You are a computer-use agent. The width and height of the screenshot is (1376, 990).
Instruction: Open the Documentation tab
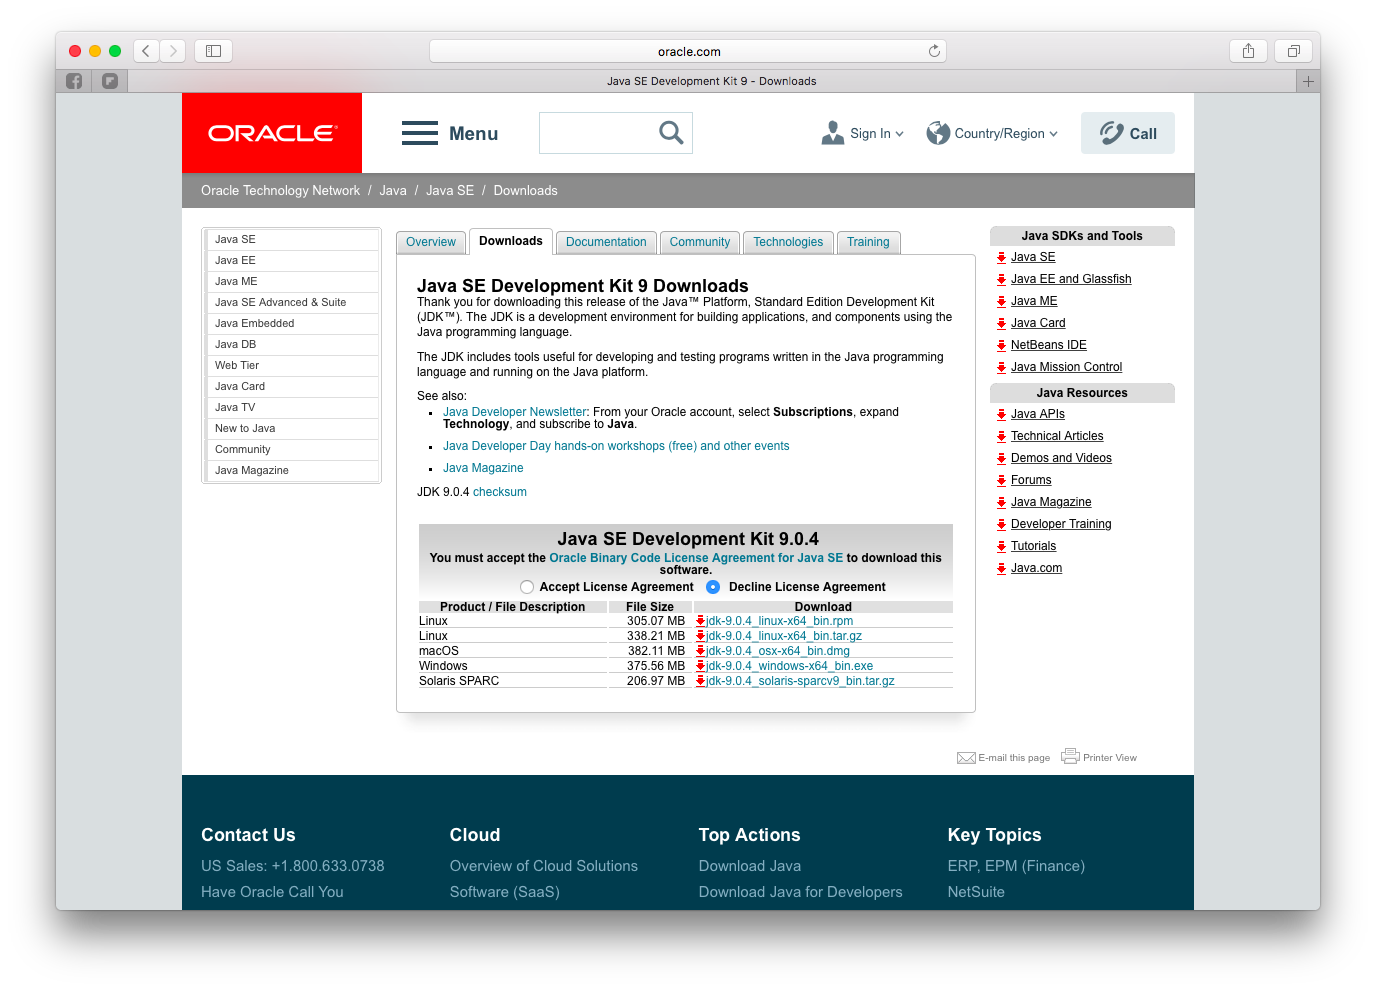(606, 242)
